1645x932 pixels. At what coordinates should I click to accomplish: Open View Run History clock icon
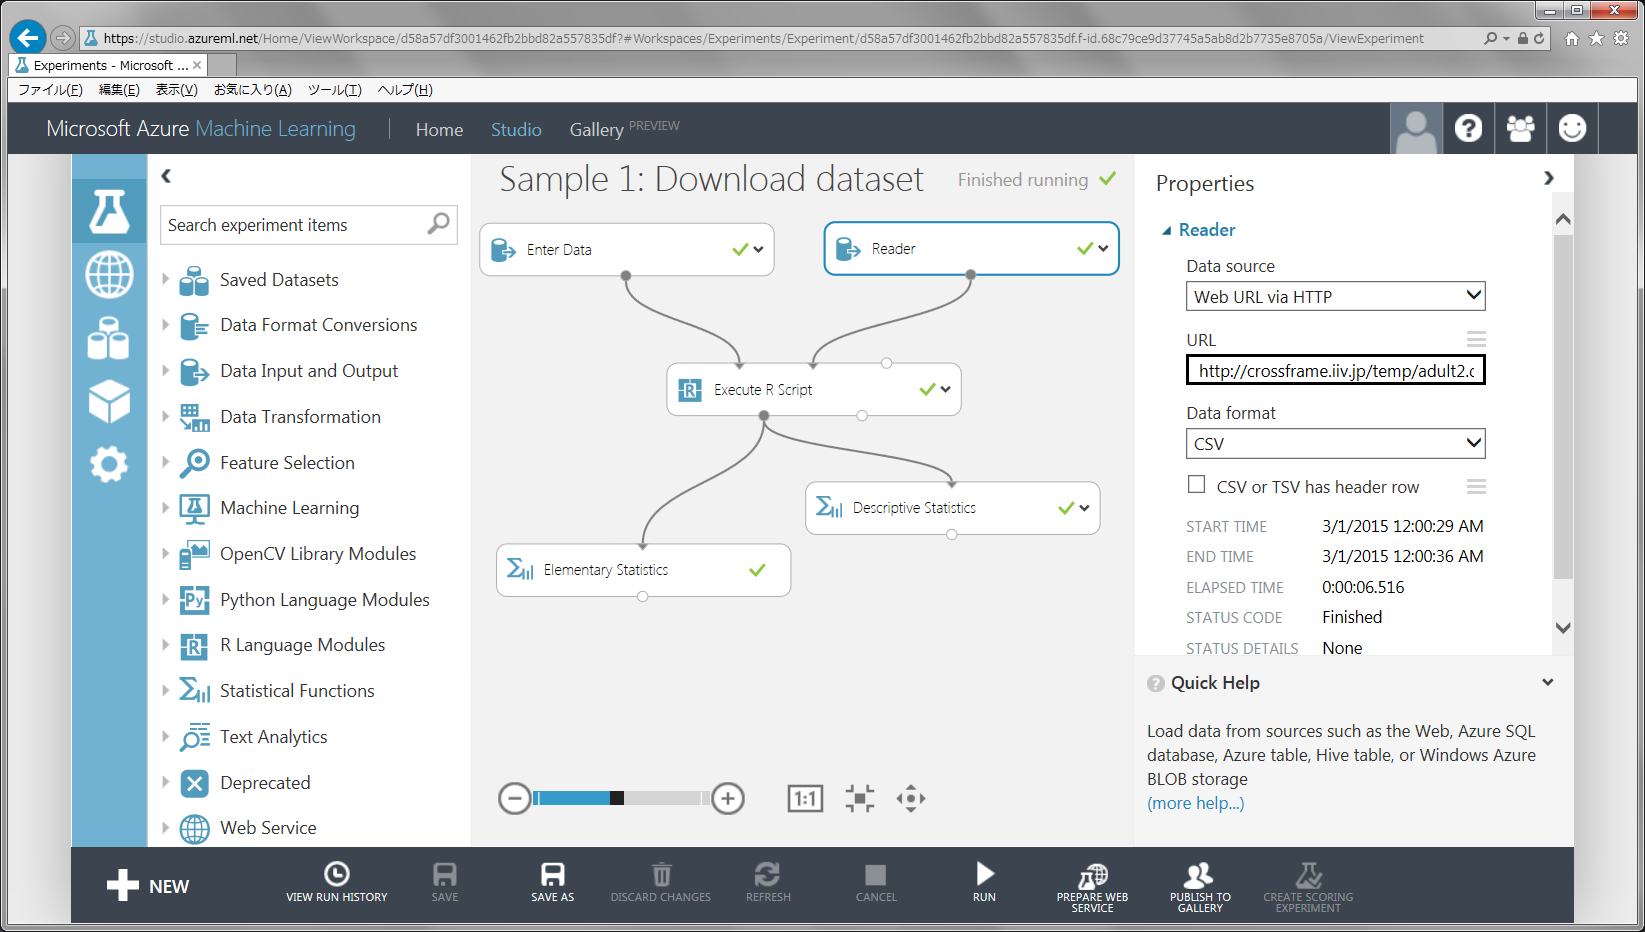(x=337, y=875)
